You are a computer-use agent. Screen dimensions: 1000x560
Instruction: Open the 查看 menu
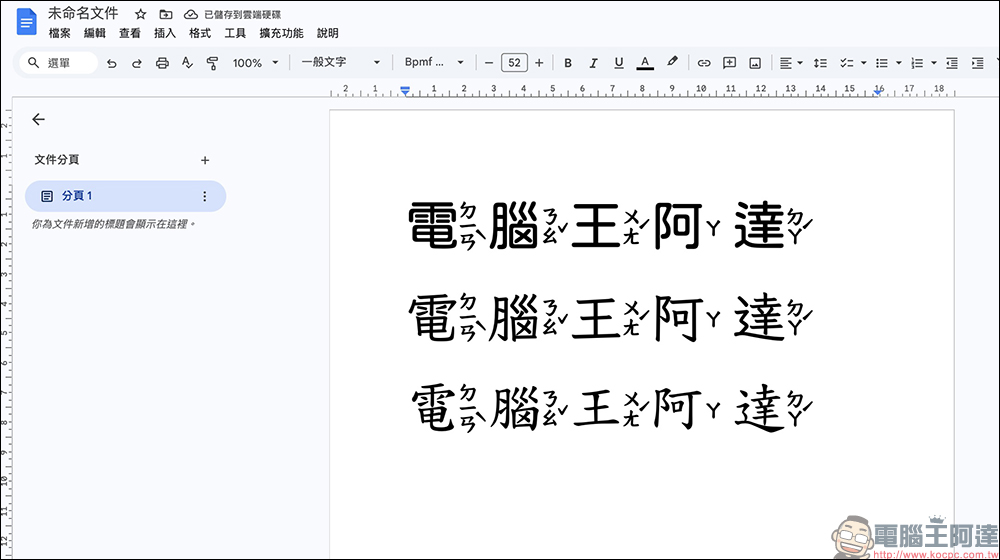tap(129, 33)
